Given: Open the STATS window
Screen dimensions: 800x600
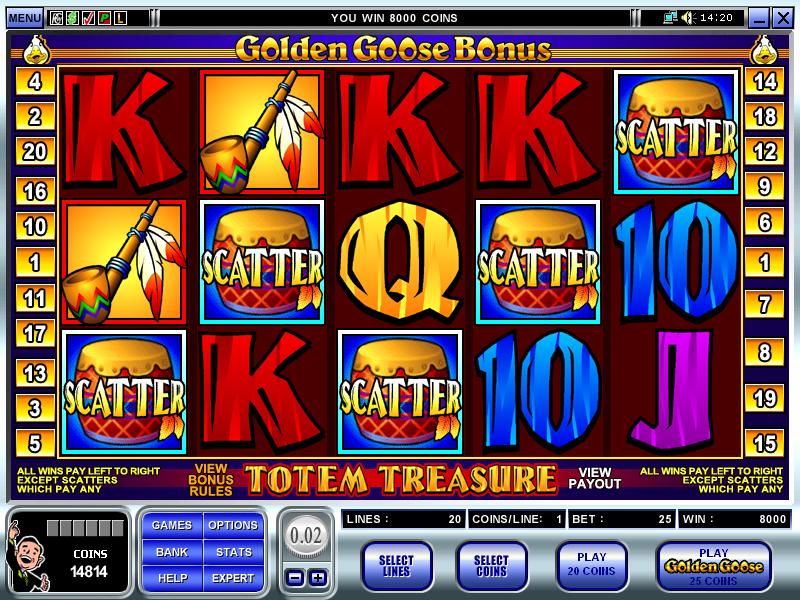Looking at the screenshot, I should pos(233,552).
